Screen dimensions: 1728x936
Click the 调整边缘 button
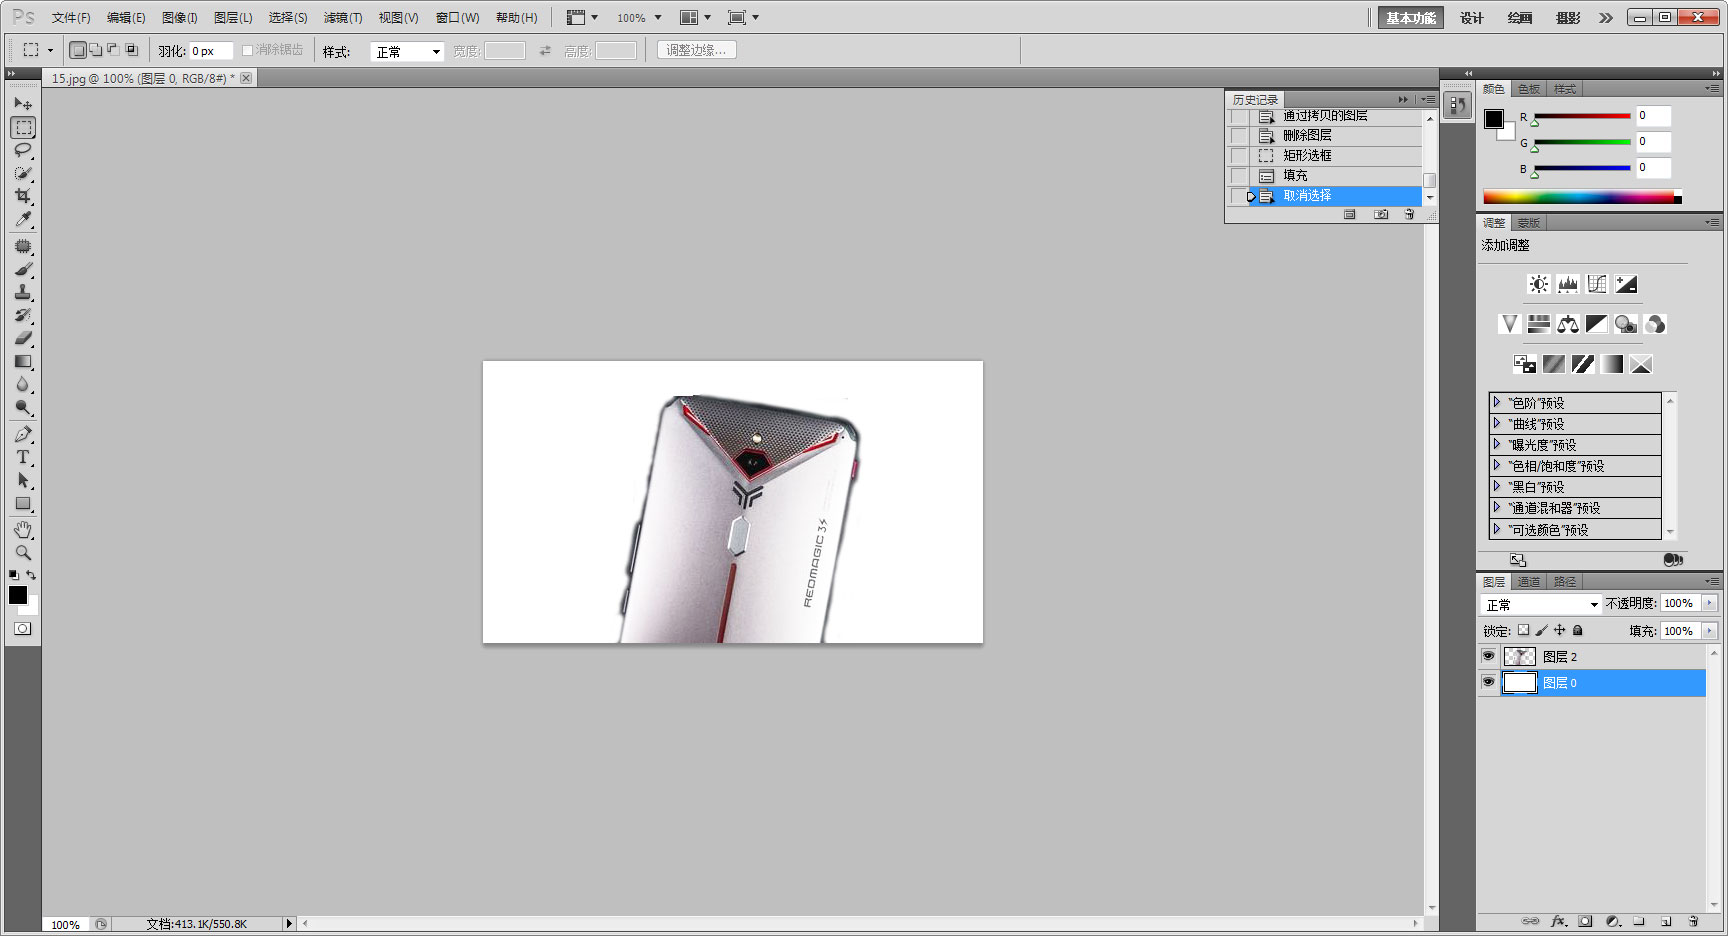click(696, 49)
